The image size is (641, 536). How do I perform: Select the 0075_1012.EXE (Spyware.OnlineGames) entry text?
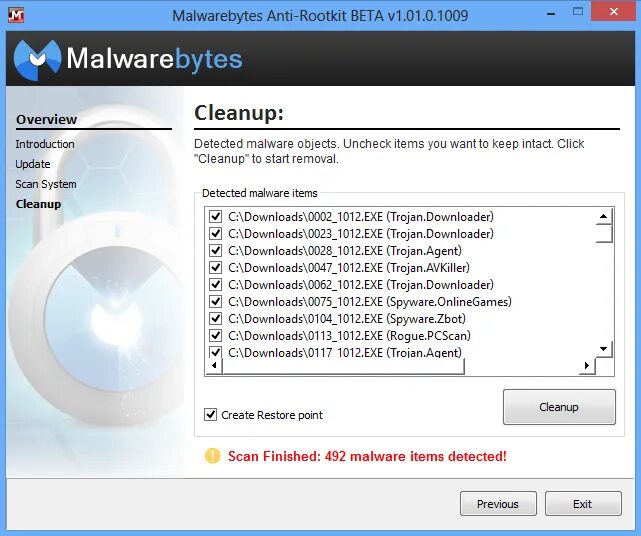[x=370, y=302]
